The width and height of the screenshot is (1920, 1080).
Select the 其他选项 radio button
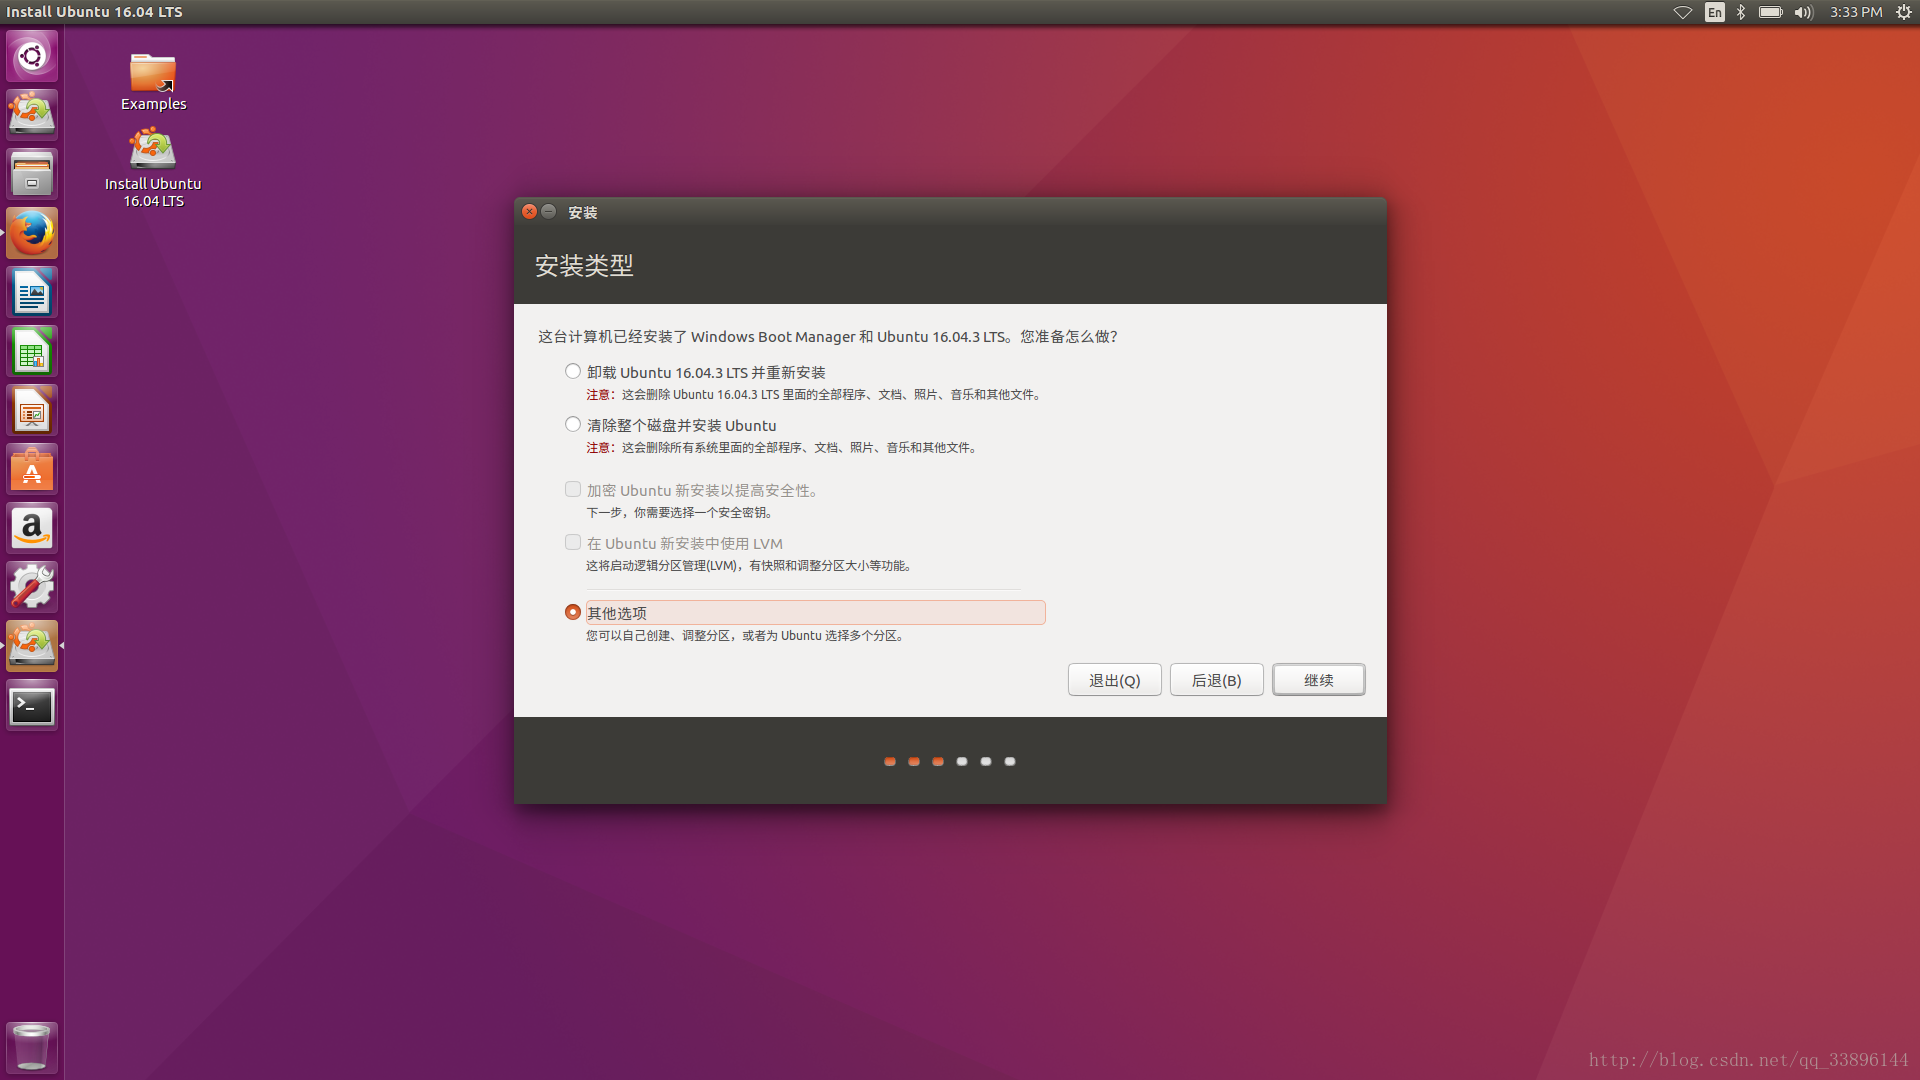click(x=573, y=611)
